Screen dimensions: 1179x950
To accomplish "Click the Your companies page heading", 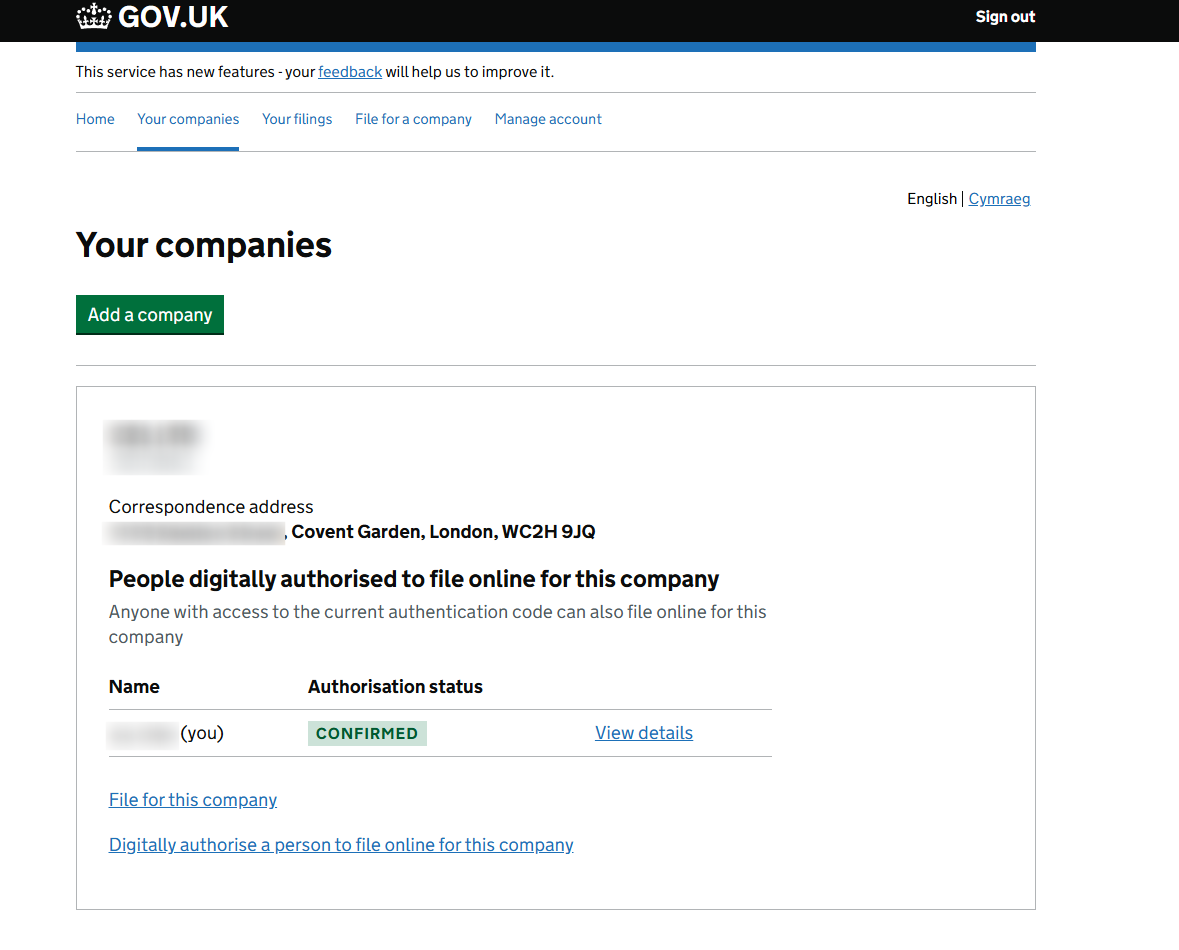I will 204,245.
